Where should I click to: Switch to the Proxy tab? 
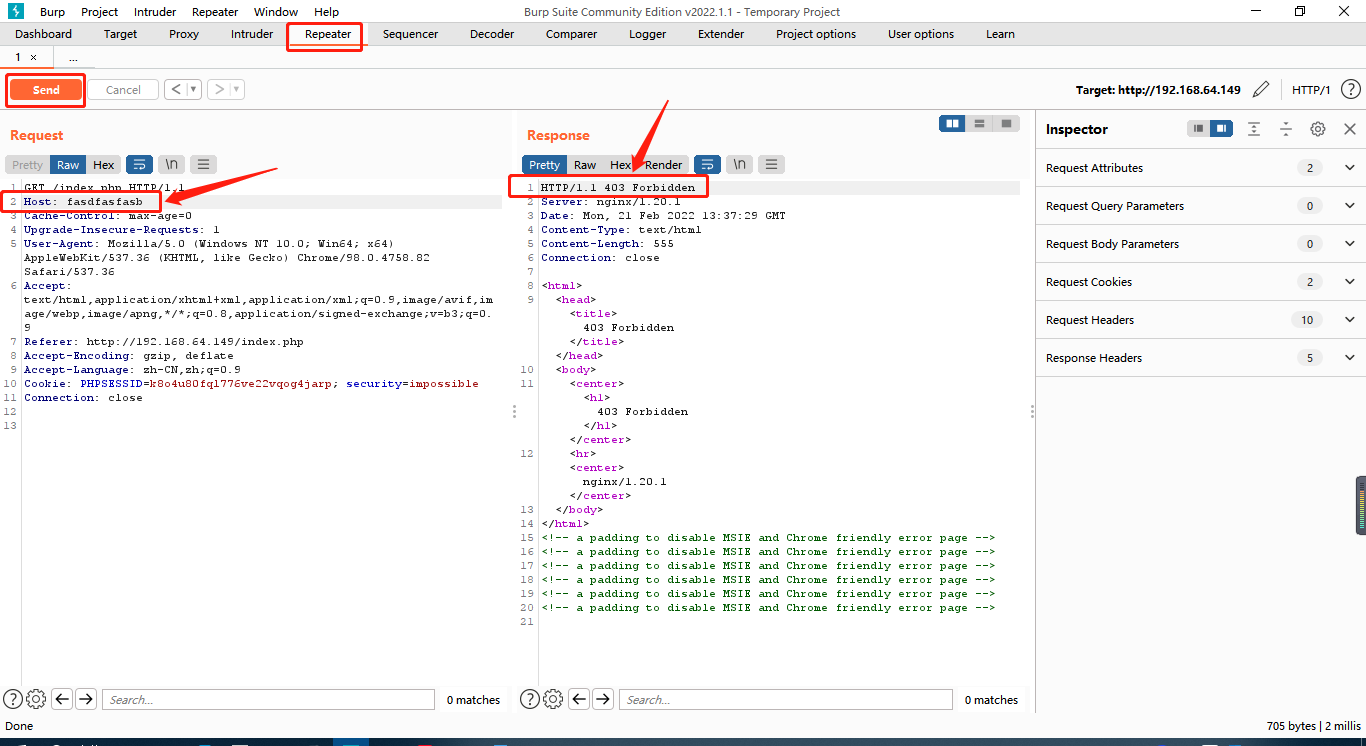pos(184,34)
